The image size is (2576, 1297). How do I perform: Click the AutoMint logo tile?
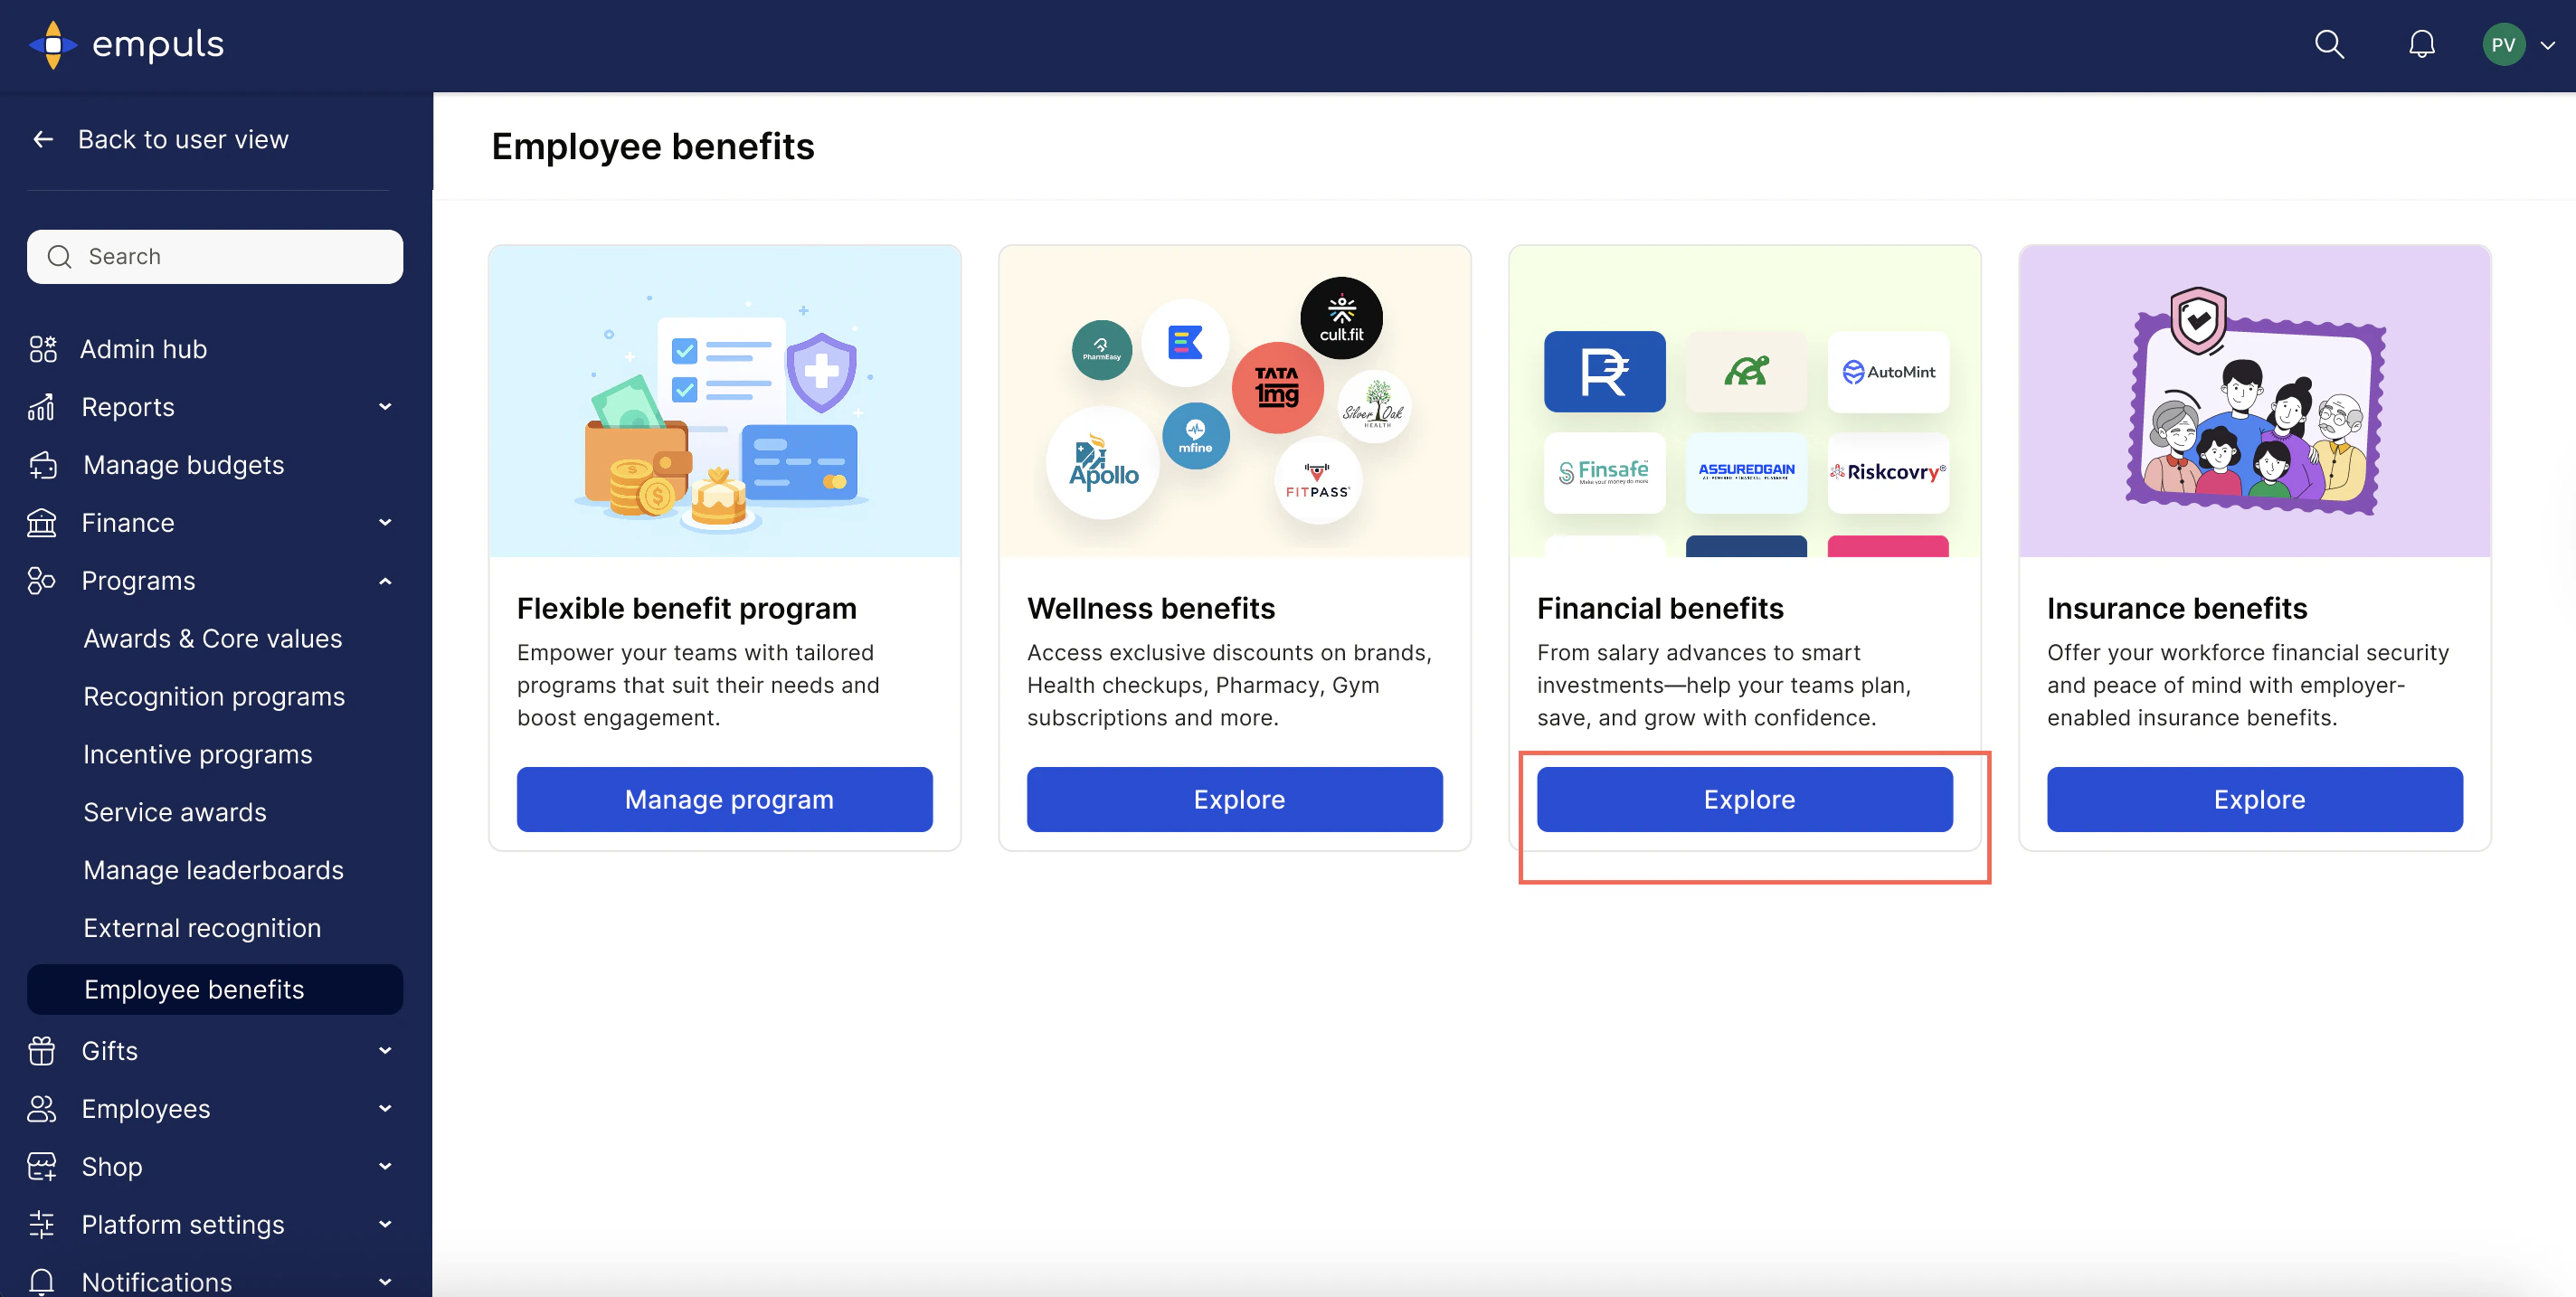click(1888, 372)
